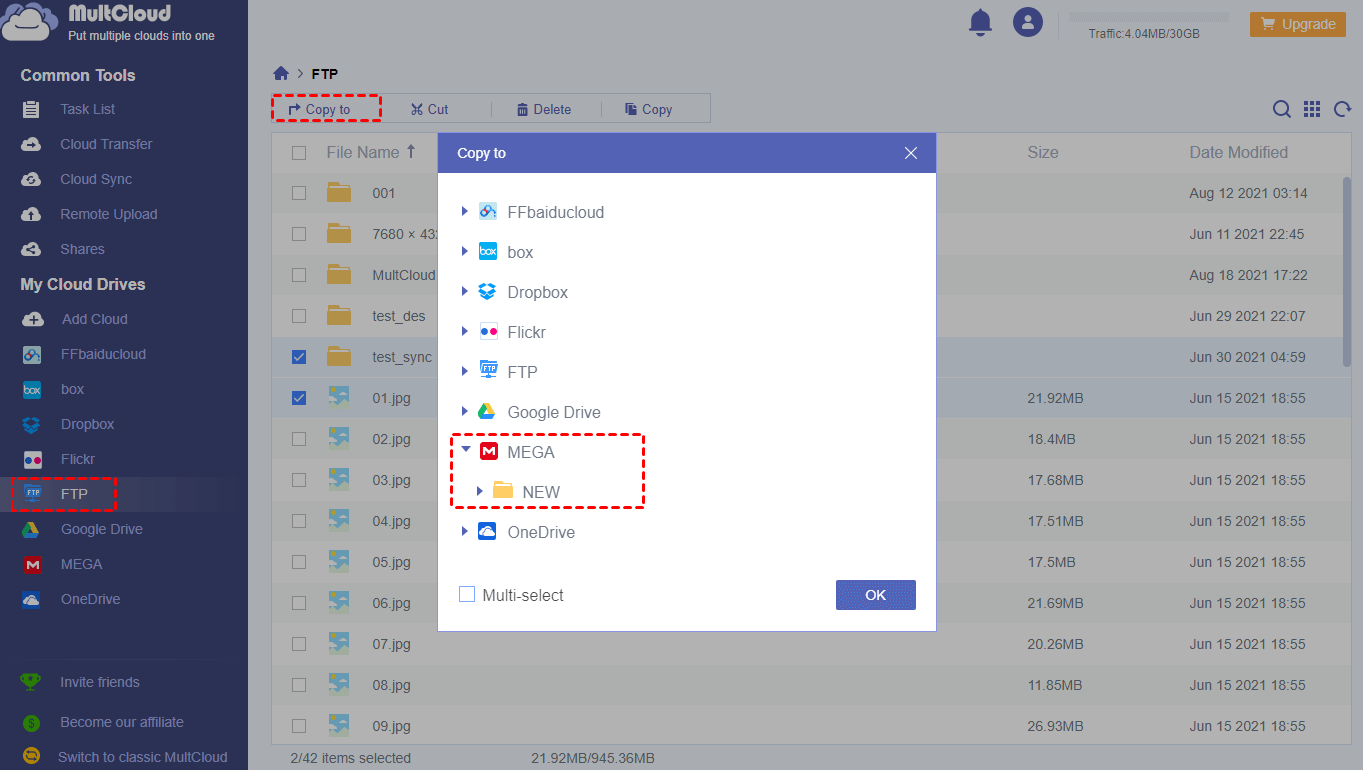Screen dimensions: 1363x770
Task: Select Google Drive in the Copy to tree
Action: [554, 412]
